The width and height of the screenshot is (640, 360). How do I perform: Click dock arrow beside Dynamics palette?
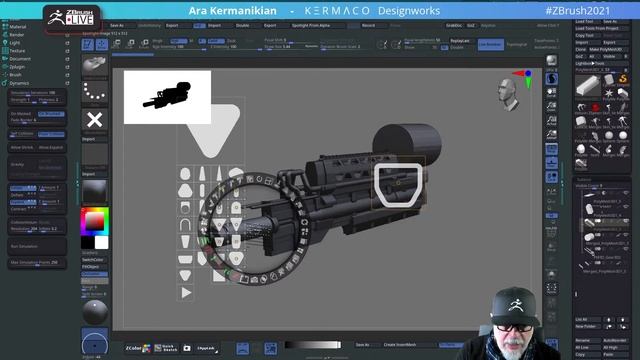pyautogui.click(x=67, y=83)
